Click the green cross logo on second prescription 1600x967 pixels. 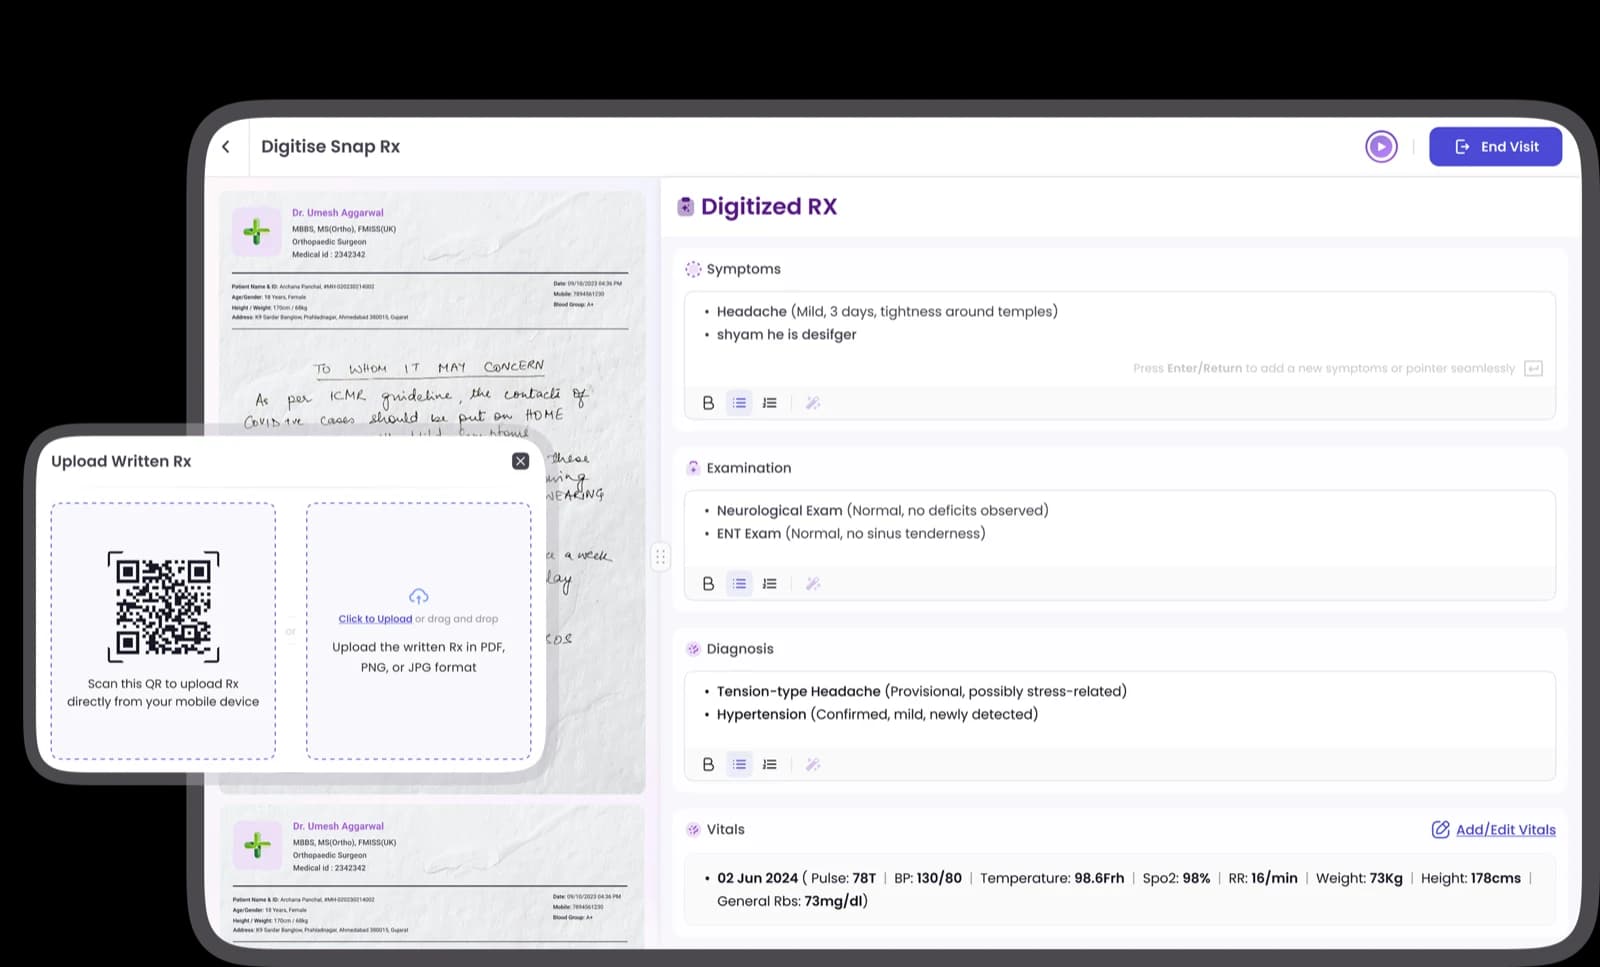point(257,846)
